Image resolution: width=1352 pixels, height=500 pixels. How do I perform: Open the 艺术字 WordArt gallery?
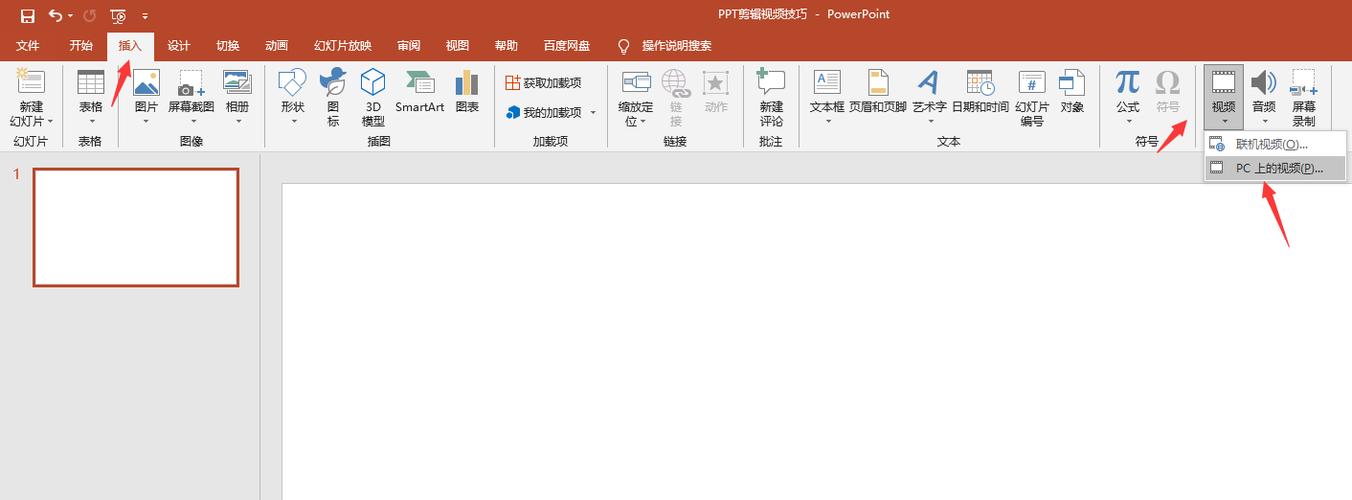(x=929, y=97)
